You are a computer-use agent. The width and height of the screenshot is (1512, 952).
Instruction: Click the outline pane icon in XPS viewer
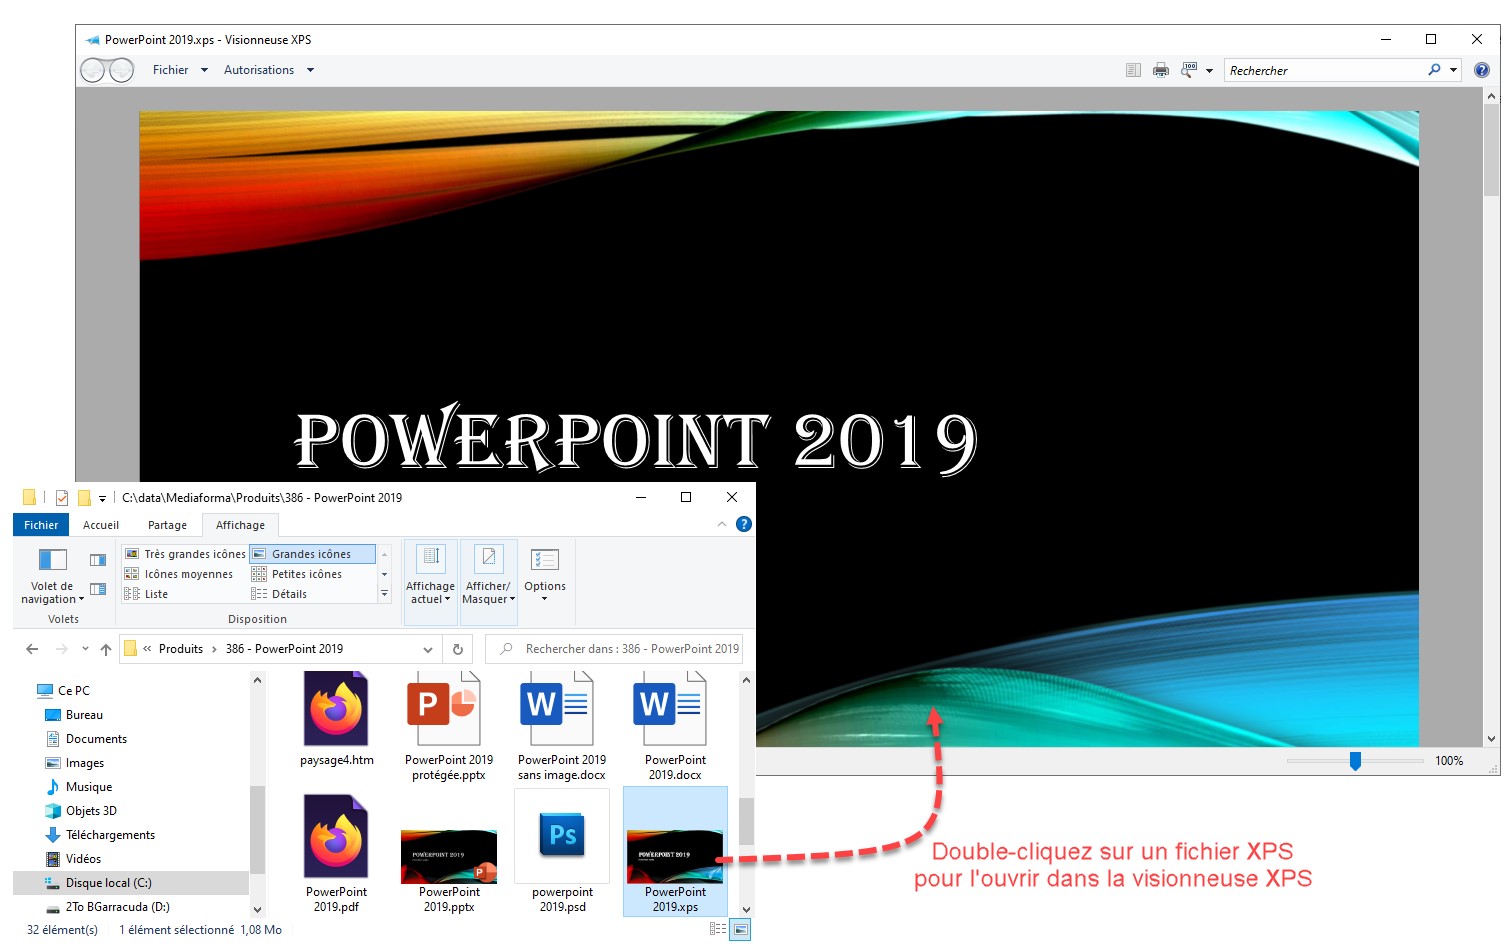pyautogui.click(x=1133, y=70)
